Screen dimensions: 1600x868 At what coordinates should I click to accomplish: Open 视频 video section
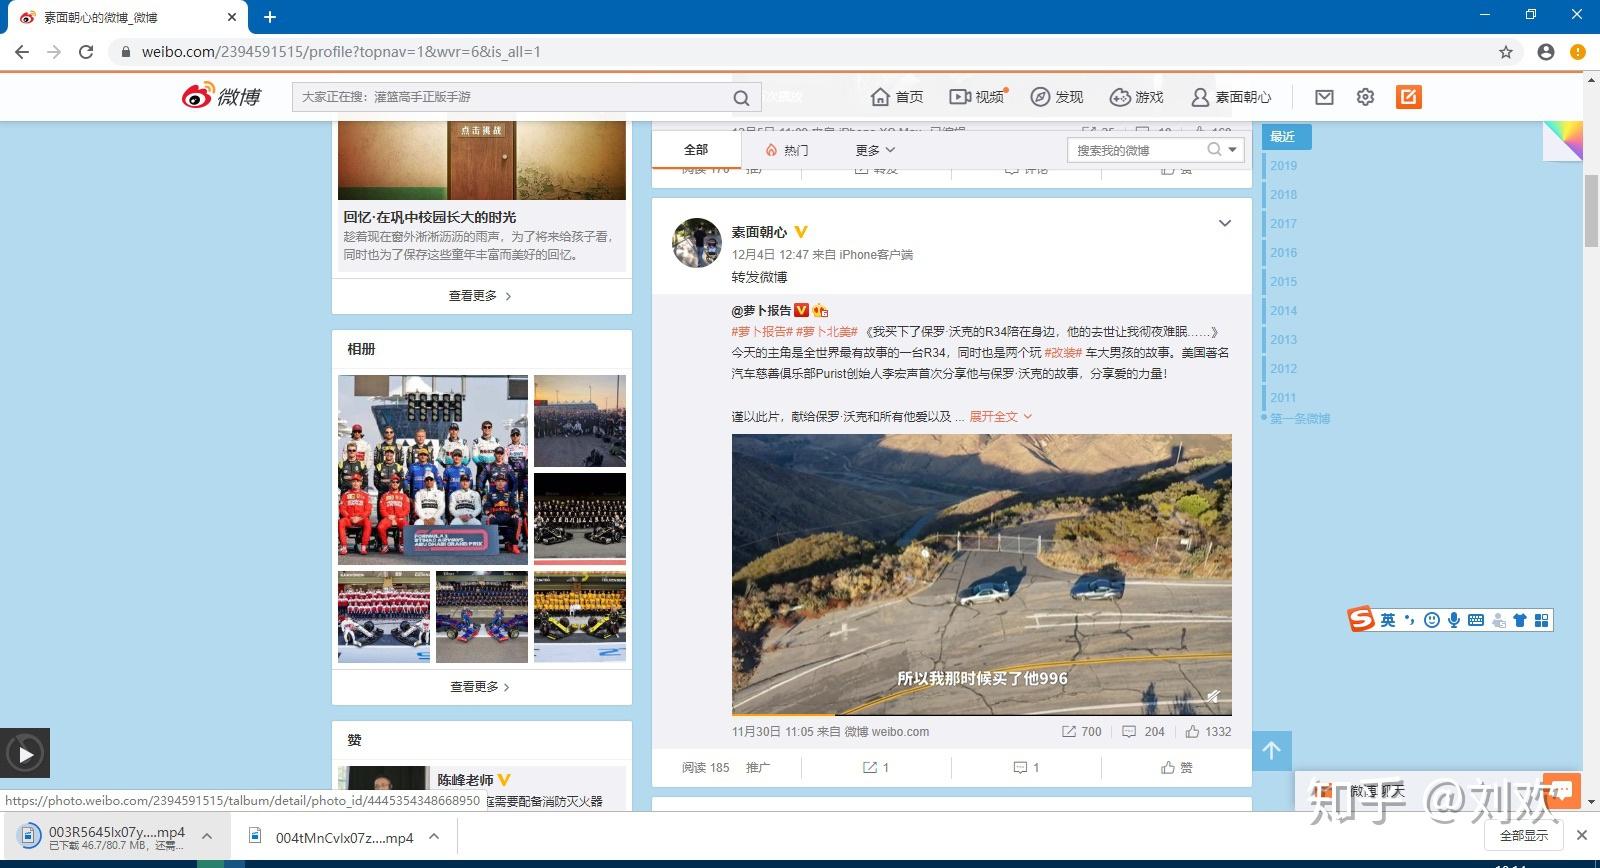coord(977,97)
